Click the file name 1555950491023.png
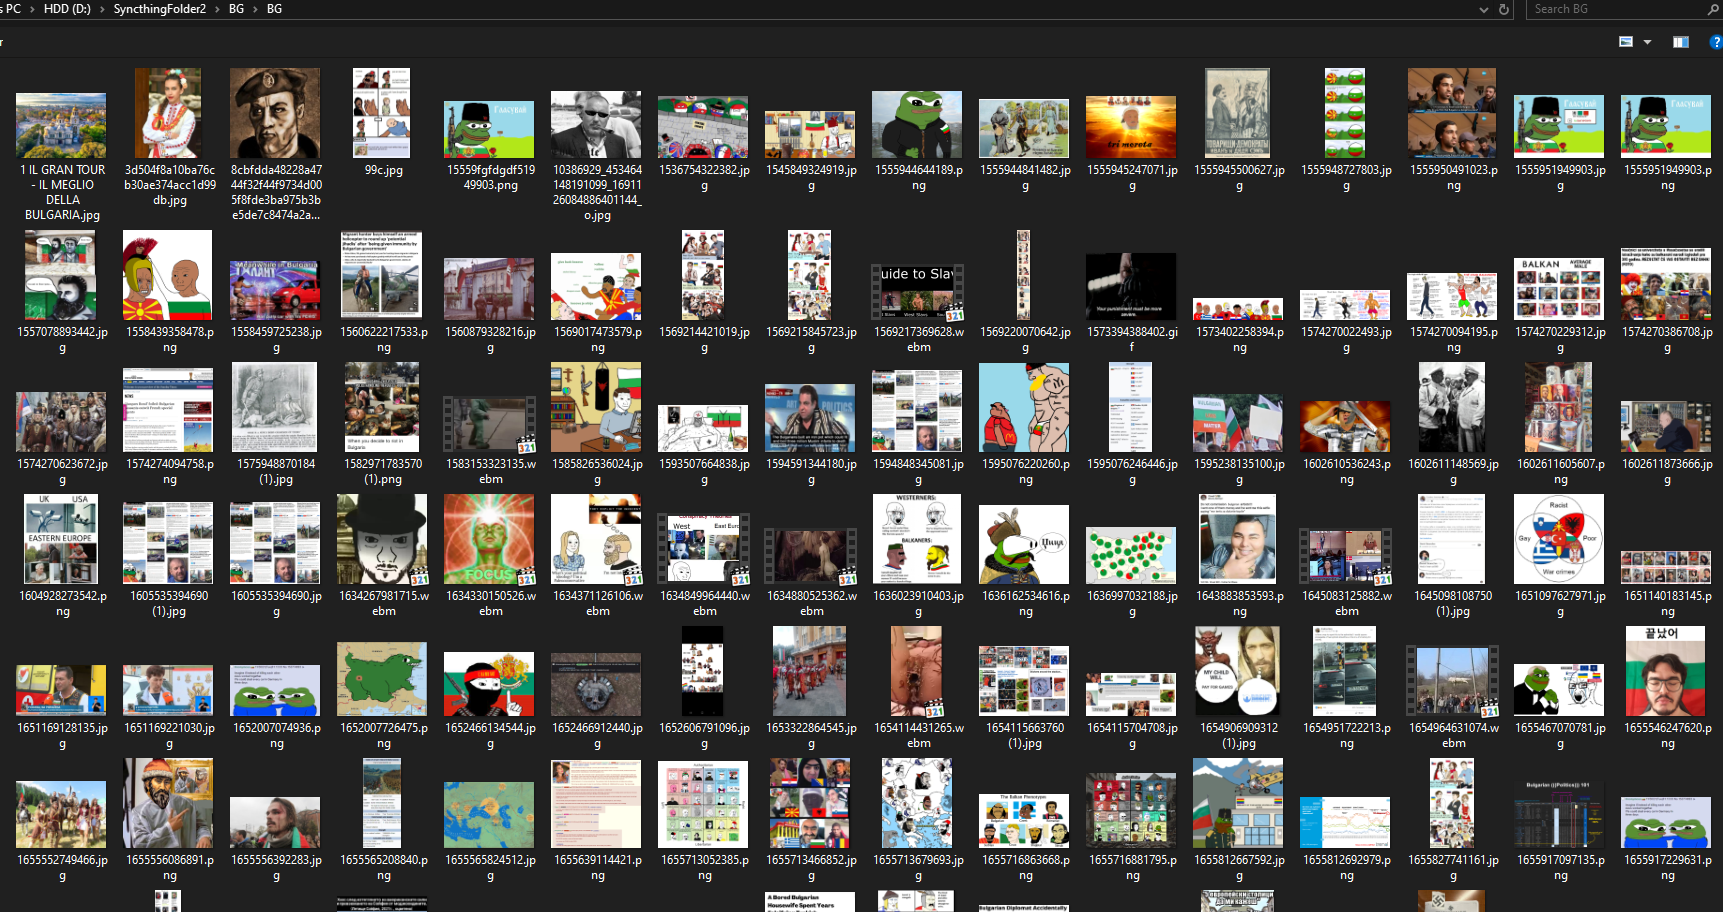The width and height of the screenshot is (1723, 912). point(1454,178)
